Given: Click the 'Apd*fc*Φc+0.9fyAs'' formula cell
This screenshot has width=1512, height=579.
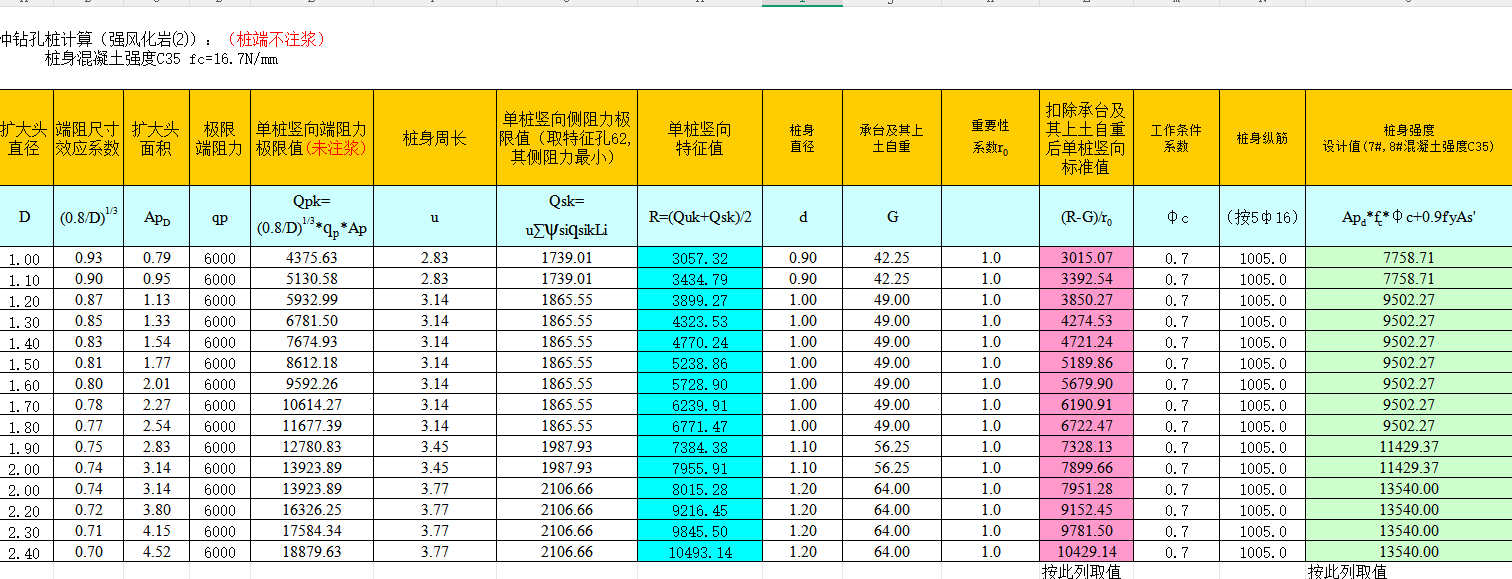Looking at the screenshot, I should click(1408, 216).
